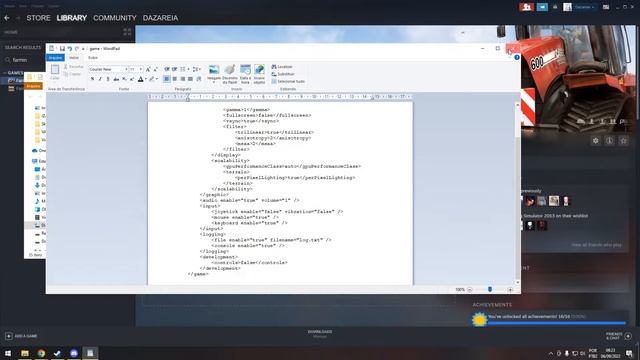This screenshot has width=640, height=360.
Task: Click the zoom in plus button in WordPad
Action: click(510, 290)
